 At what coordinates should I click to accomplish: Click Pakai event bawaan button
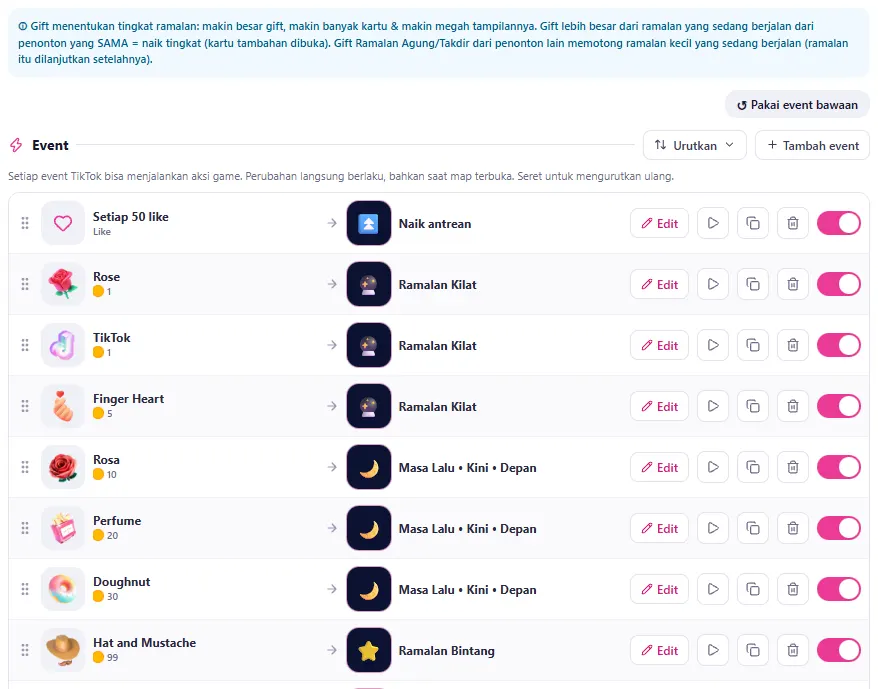click(797, 105)
